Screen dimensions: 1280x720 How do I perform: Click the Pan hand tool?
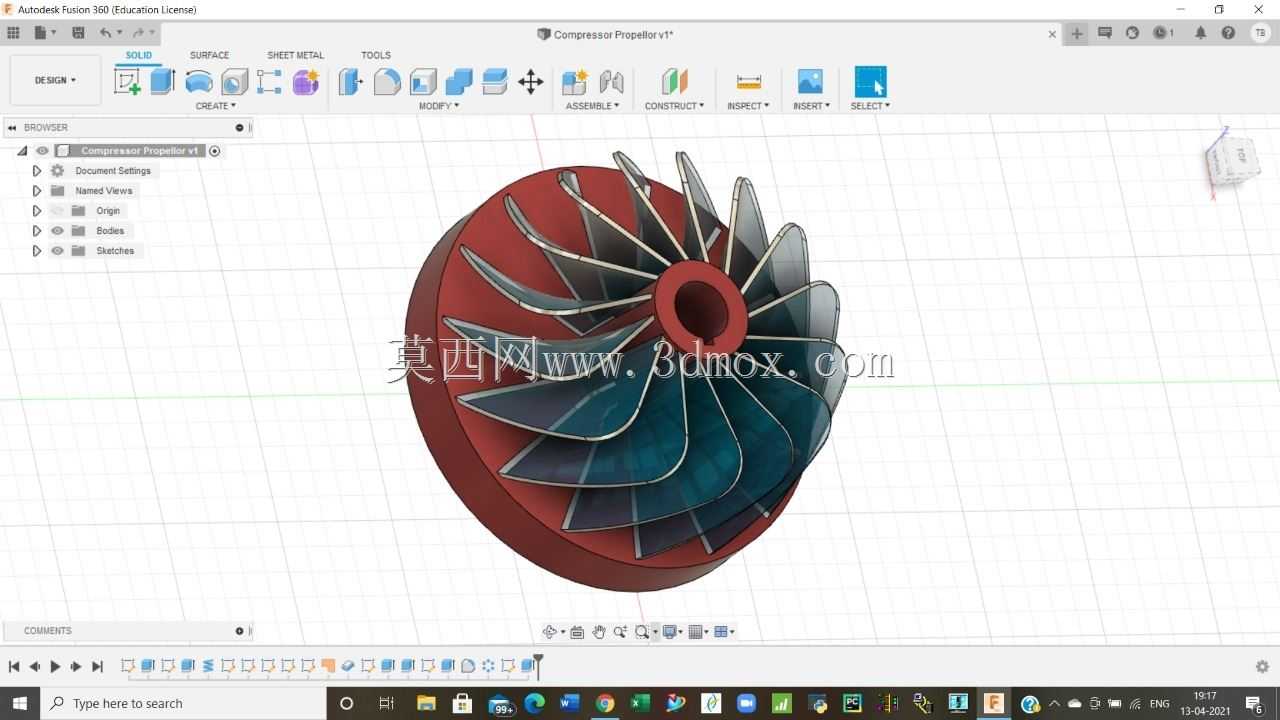click(599, 631)
